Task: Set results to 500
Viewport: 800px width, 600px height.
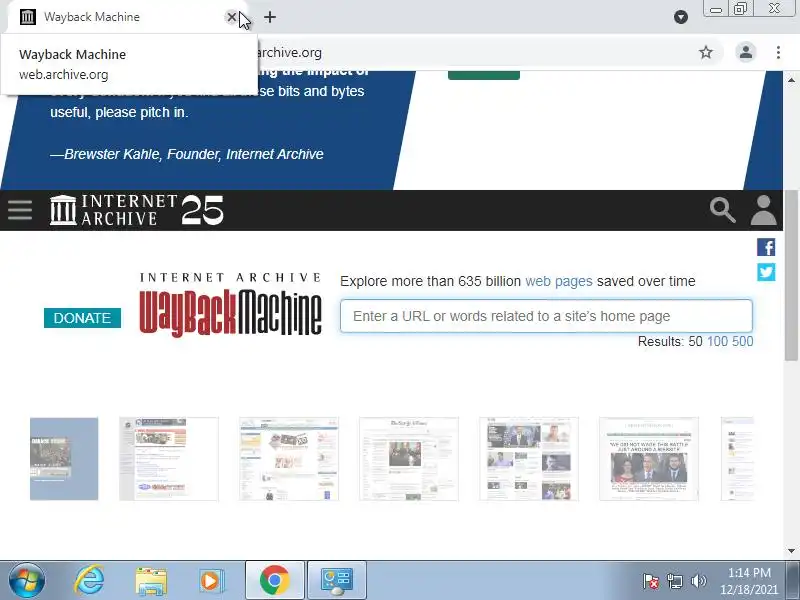Action: point(742,341)
